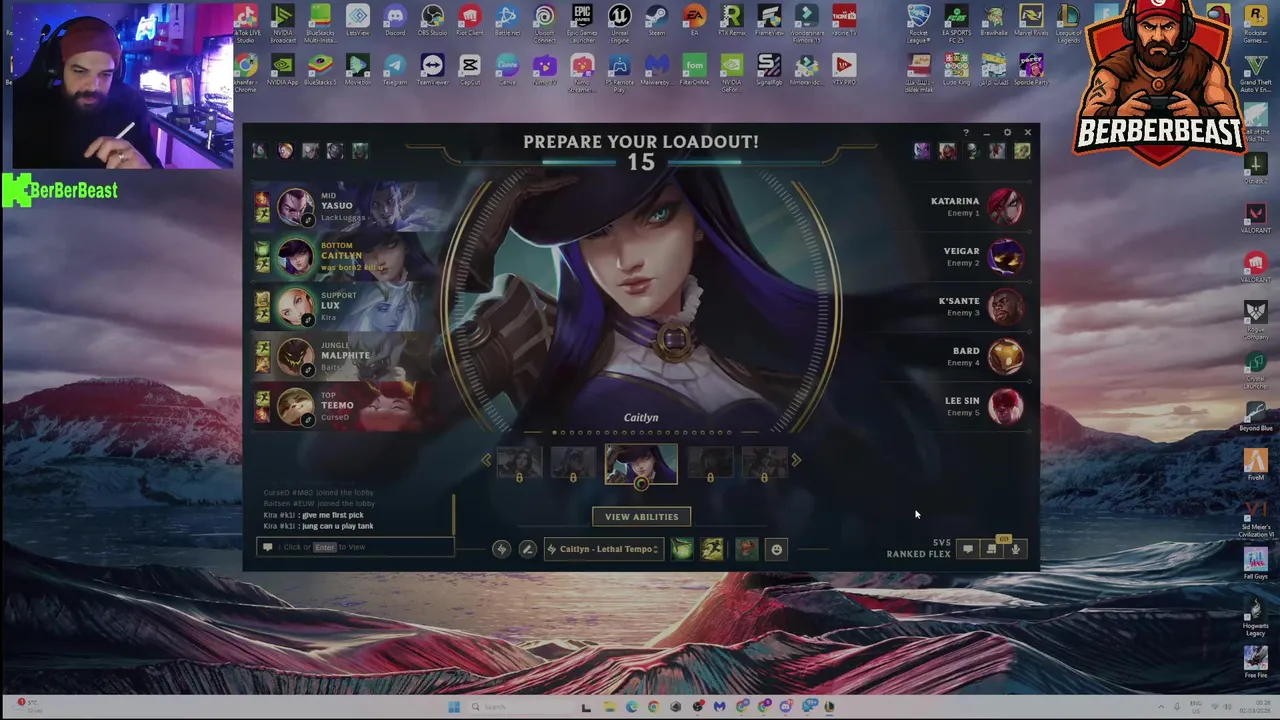The height and width of the screenshot is (720, 1280).
Task: Select Lux support in ally list
Action: click(345, 306)
